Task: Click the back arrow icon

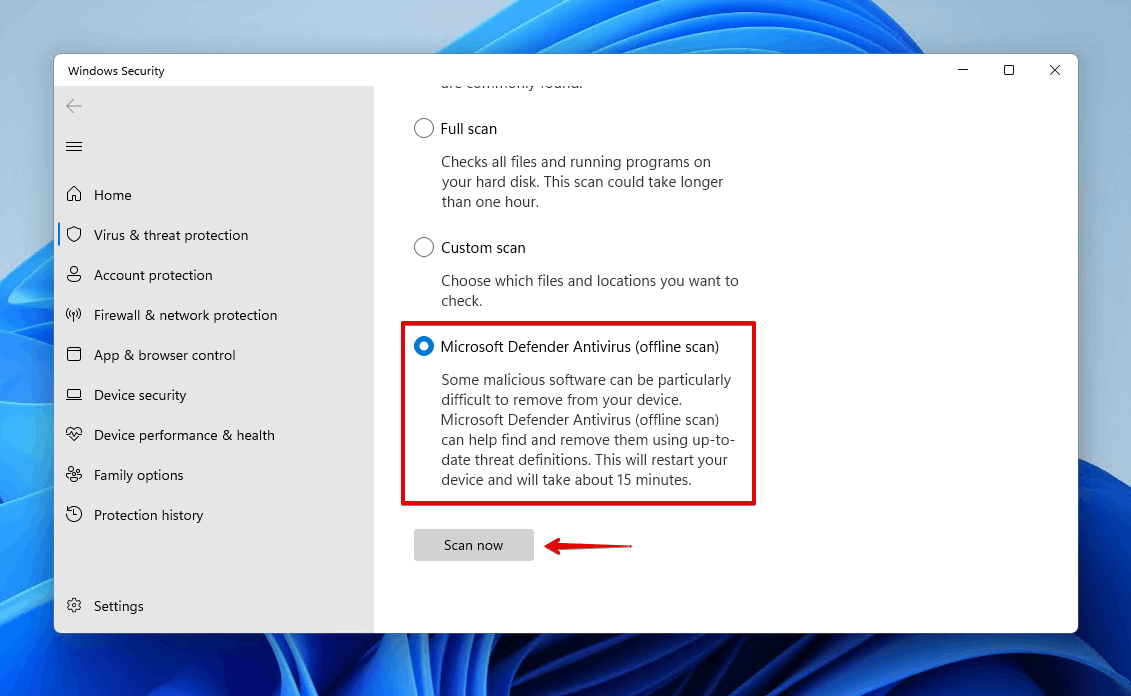Action: pyautogui.click(x=74, y=106)
